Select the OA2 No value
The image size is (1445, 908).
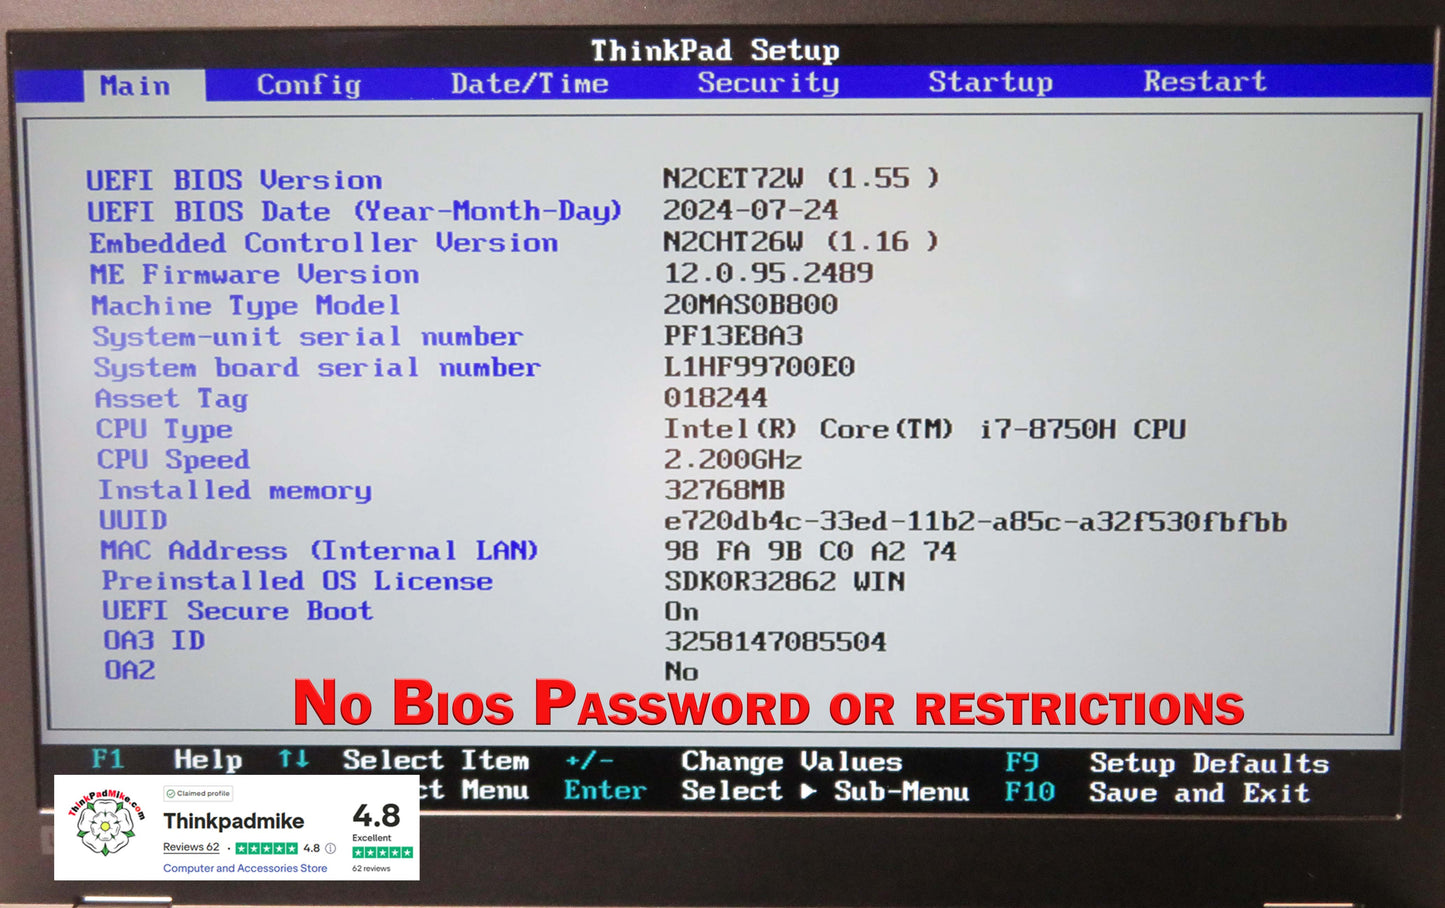click(x=681, y=671)
